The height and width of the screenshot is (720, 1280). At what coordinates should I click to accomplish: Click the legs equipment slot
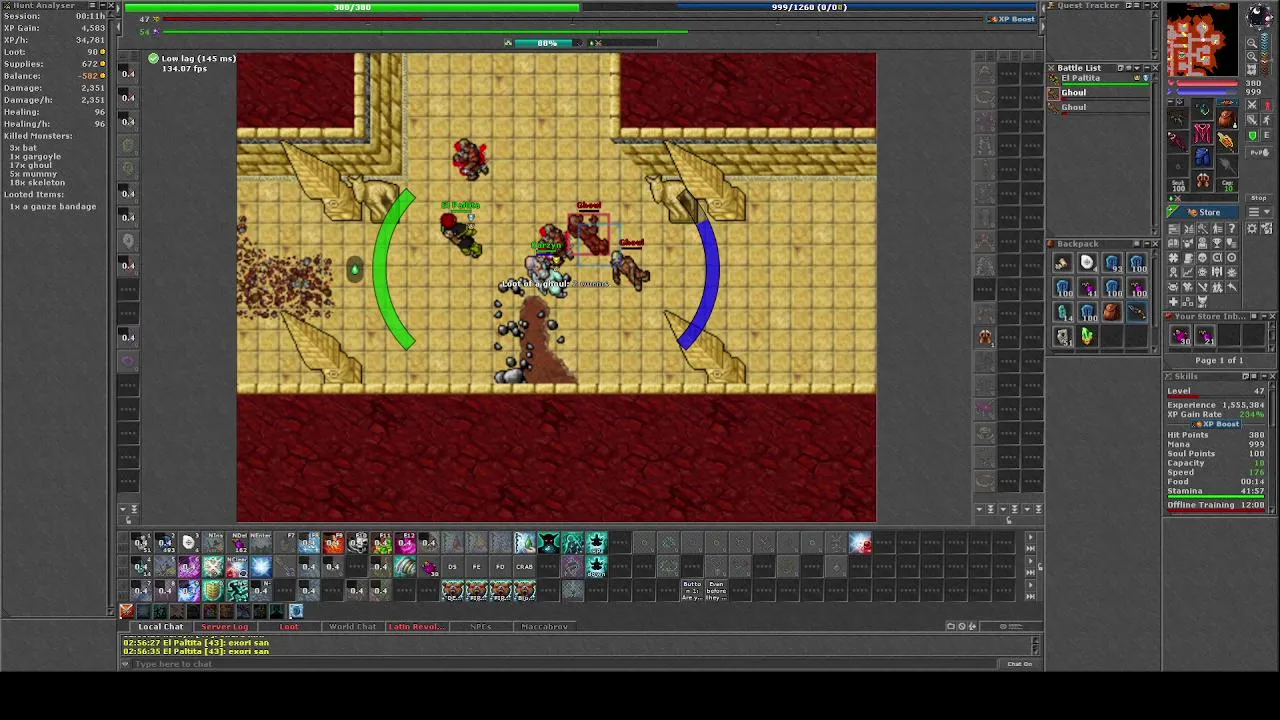point(1203,157)
